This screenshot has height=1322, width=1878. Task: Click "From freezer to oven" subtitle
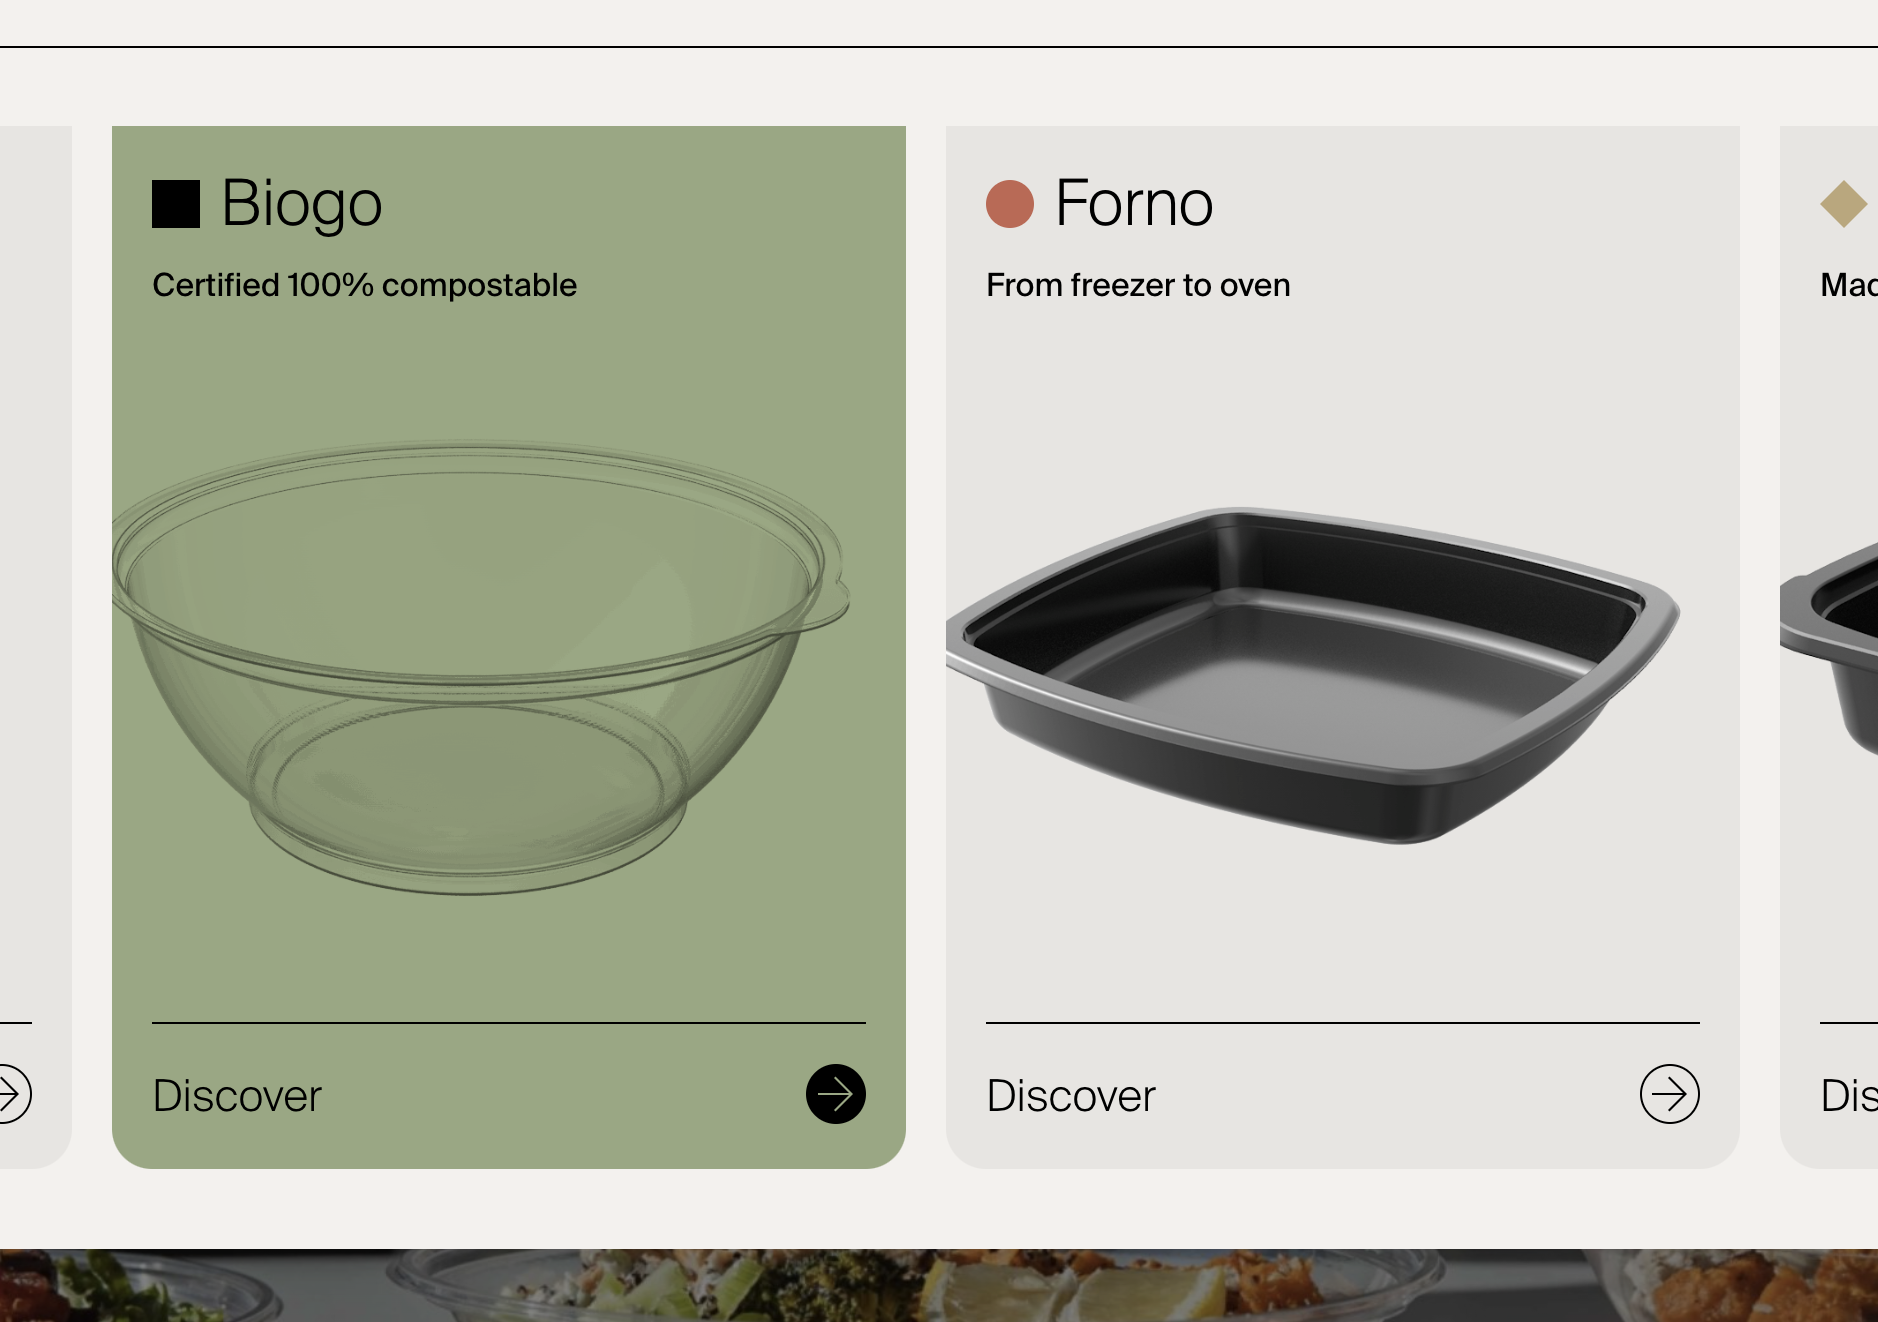[1137, 285]
